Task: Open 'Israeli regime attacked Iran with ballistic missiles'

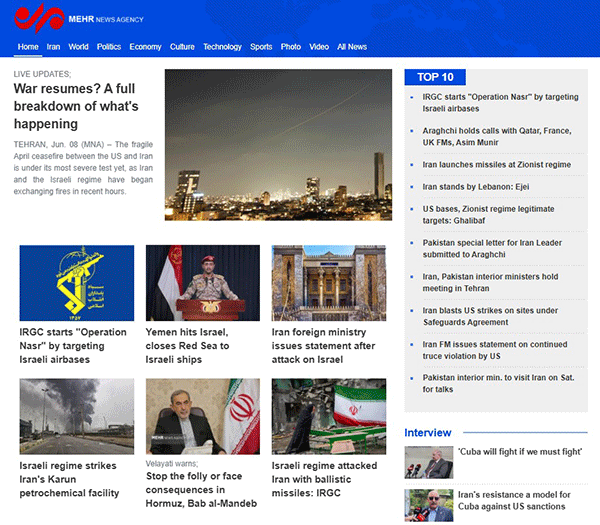Action: click(324, 479)
